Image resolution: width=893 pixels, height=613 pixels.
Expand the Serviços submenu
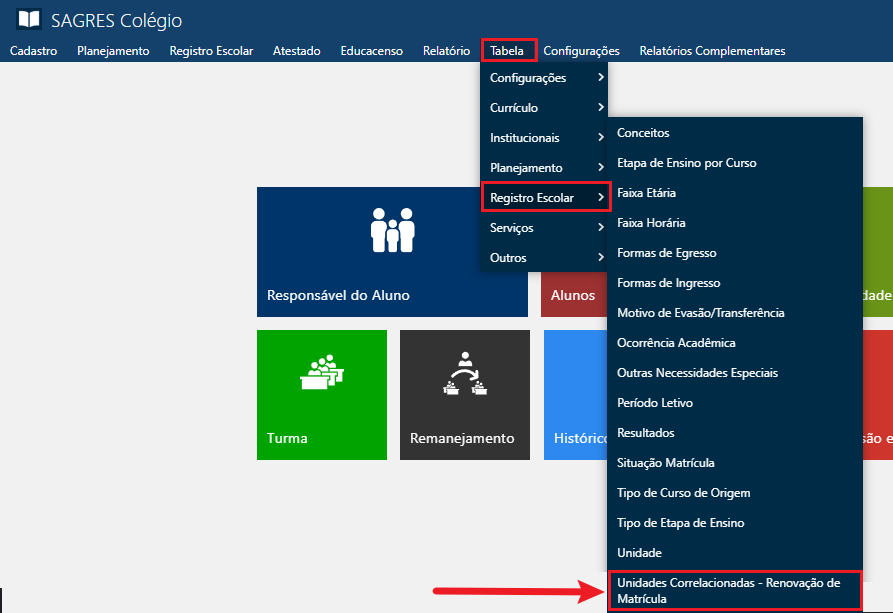coord(543,228)
